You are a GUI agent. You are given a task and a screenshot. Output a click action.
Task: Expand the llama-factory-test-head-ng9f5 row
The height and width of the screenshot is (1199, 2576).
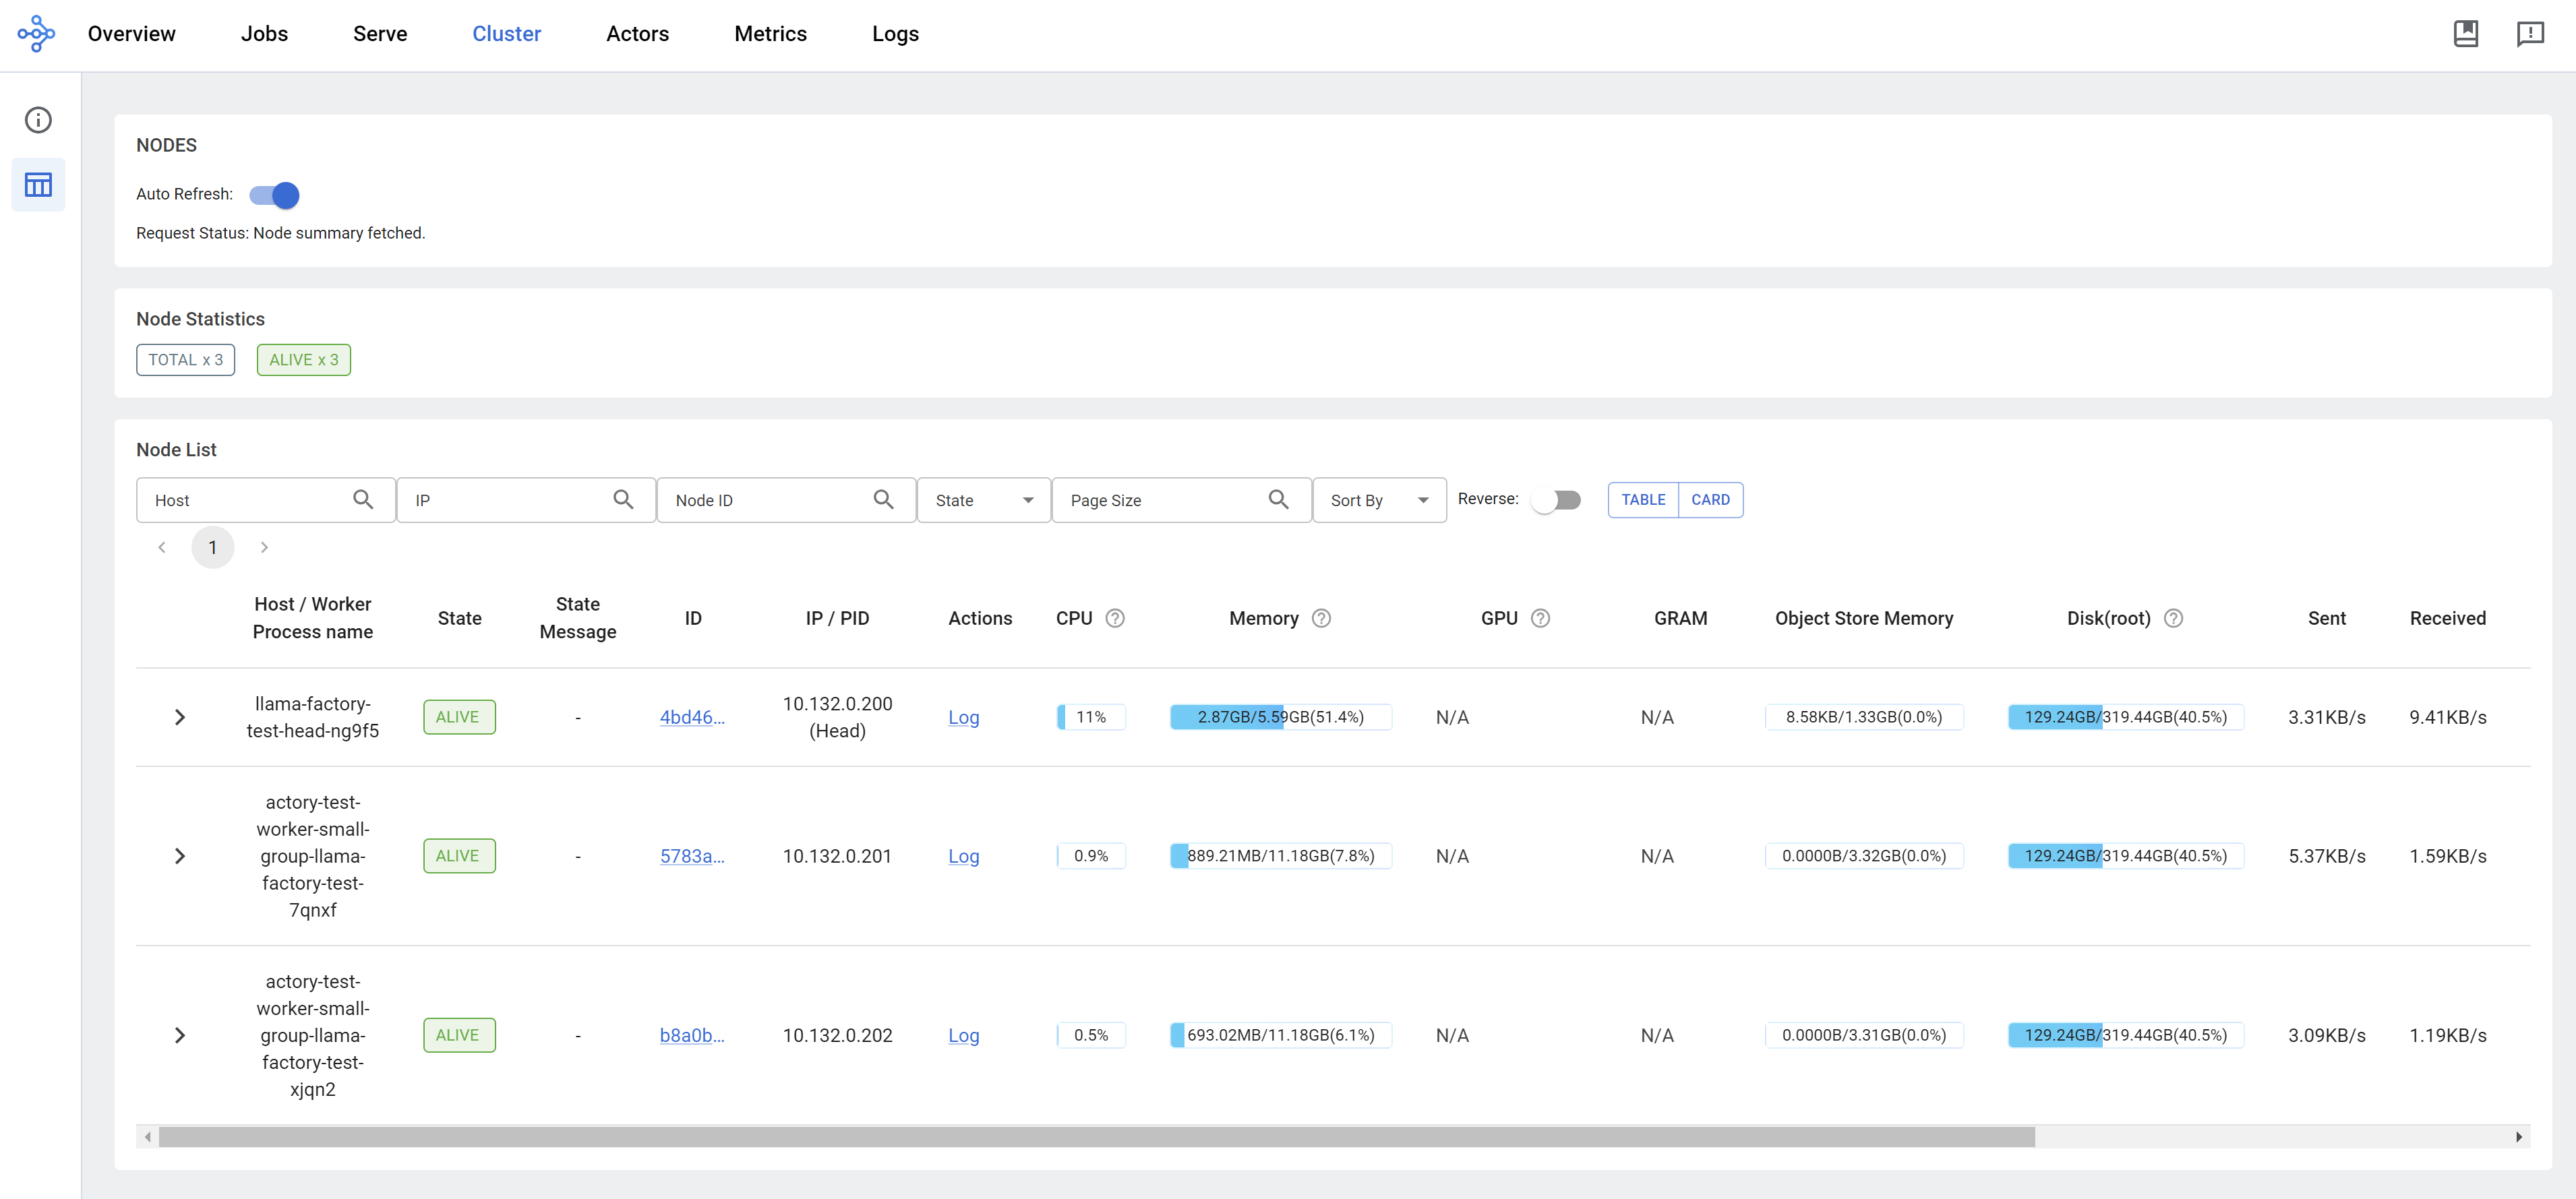tap(180, 717)
